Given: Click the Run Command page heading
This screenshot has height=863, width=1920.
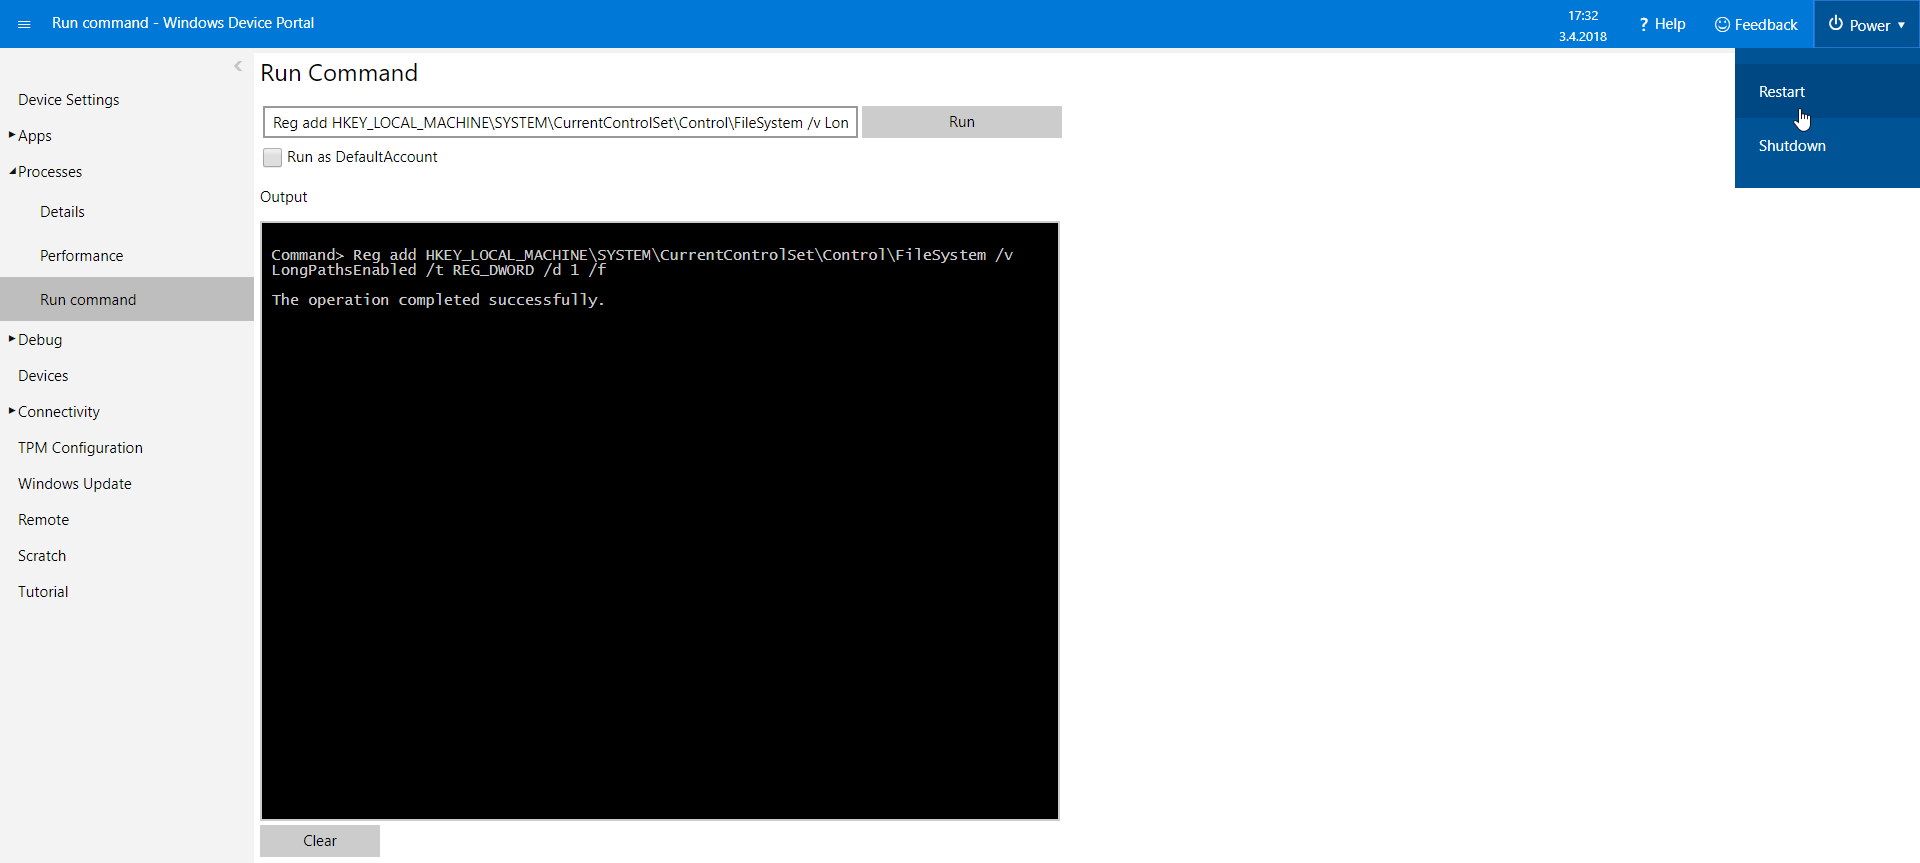Looking at the screenshot, I should [339, 73].
